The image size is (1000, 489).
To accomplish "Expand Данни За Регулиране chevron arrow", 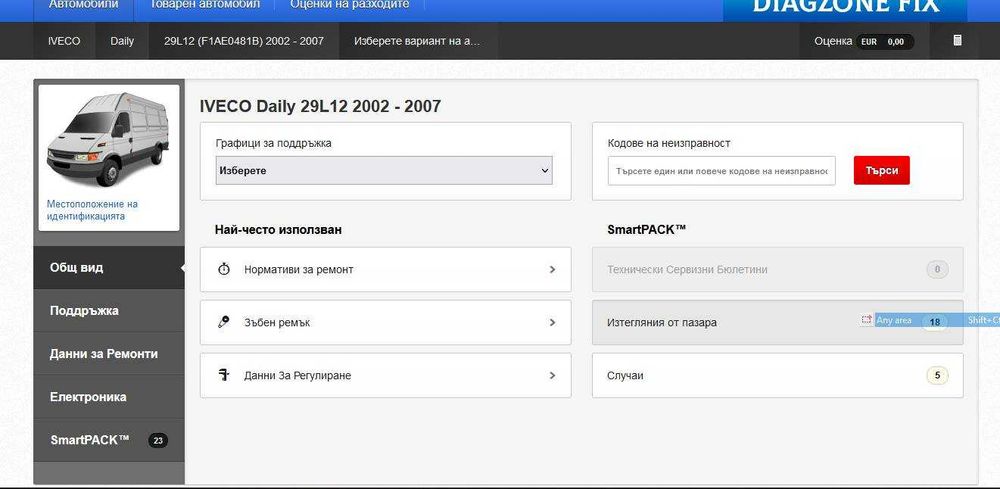I will tap(552, 376).
